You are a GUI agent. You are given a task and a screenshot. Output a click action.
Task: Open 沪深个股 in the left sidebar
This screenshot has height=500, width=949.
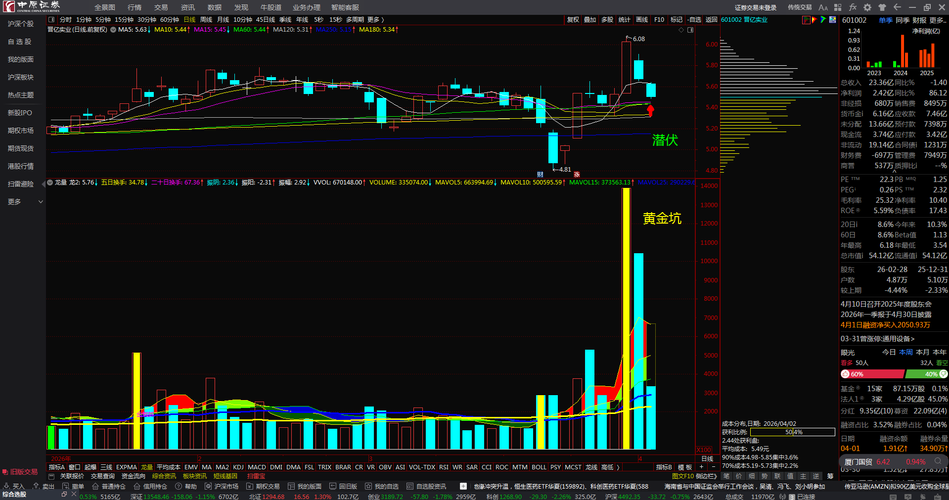pyautogui.click(x=21, y=24)
